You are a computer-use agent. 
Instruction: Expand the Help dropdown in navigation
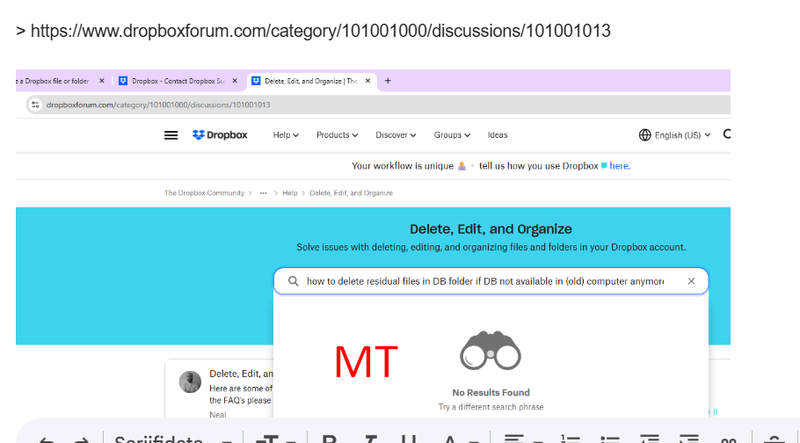[286, 135]
